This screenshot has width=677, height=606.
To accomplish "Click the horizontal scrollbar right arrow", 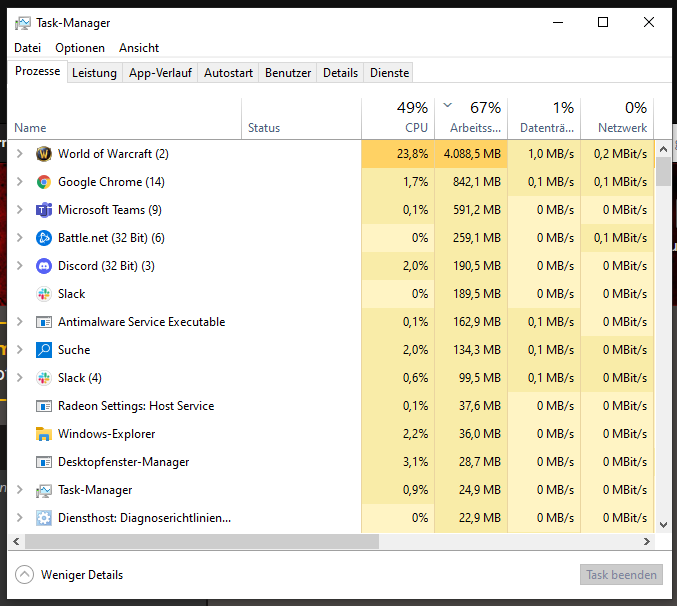I will point(646,541).
